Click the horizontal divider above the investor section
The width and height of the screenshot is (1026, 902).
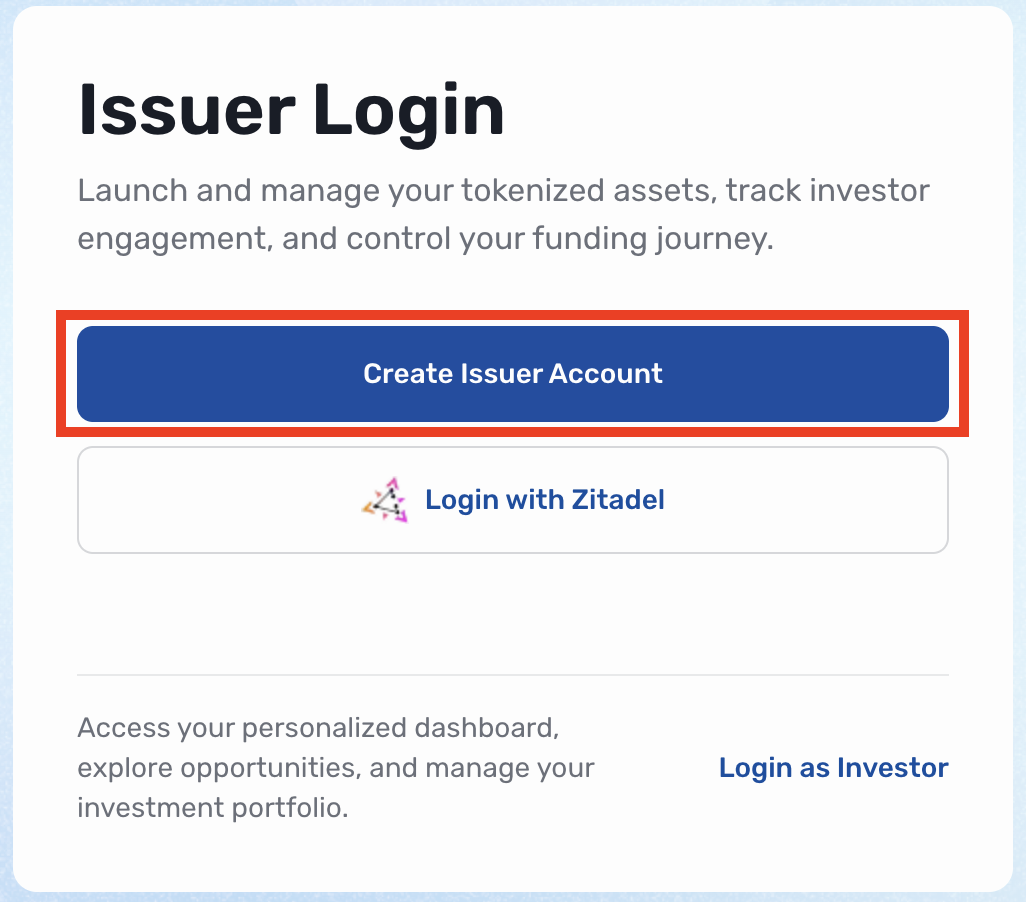tap(512, 675)
